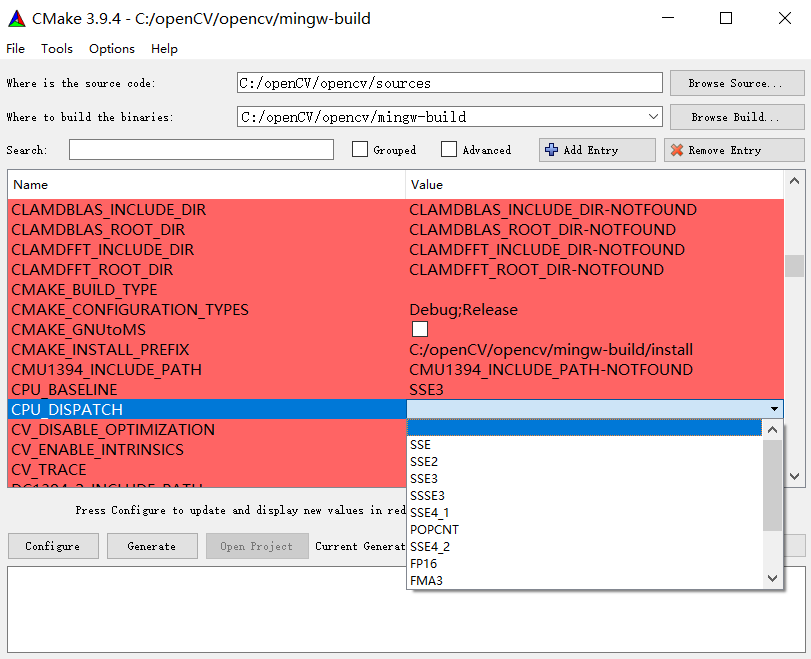Click the Browse Source button

(x=737, y=83)
